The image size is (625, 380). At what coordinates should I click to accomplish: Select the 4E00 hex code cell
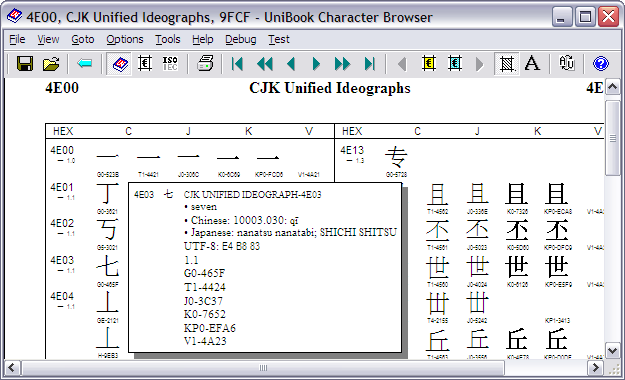(62, 150)
